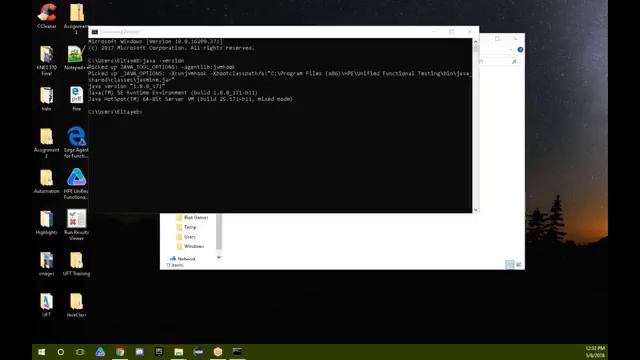Click the prompt line after java version output
Image resolution: width=640 pixels, height=360 pixels.
point(115,112)
